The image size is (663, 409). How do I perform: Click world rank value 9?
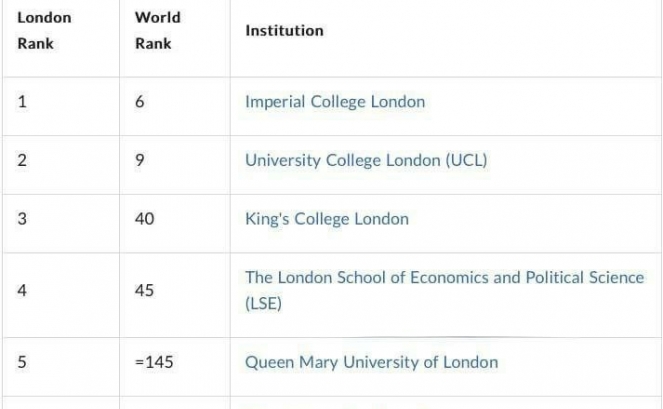[140, 160]
